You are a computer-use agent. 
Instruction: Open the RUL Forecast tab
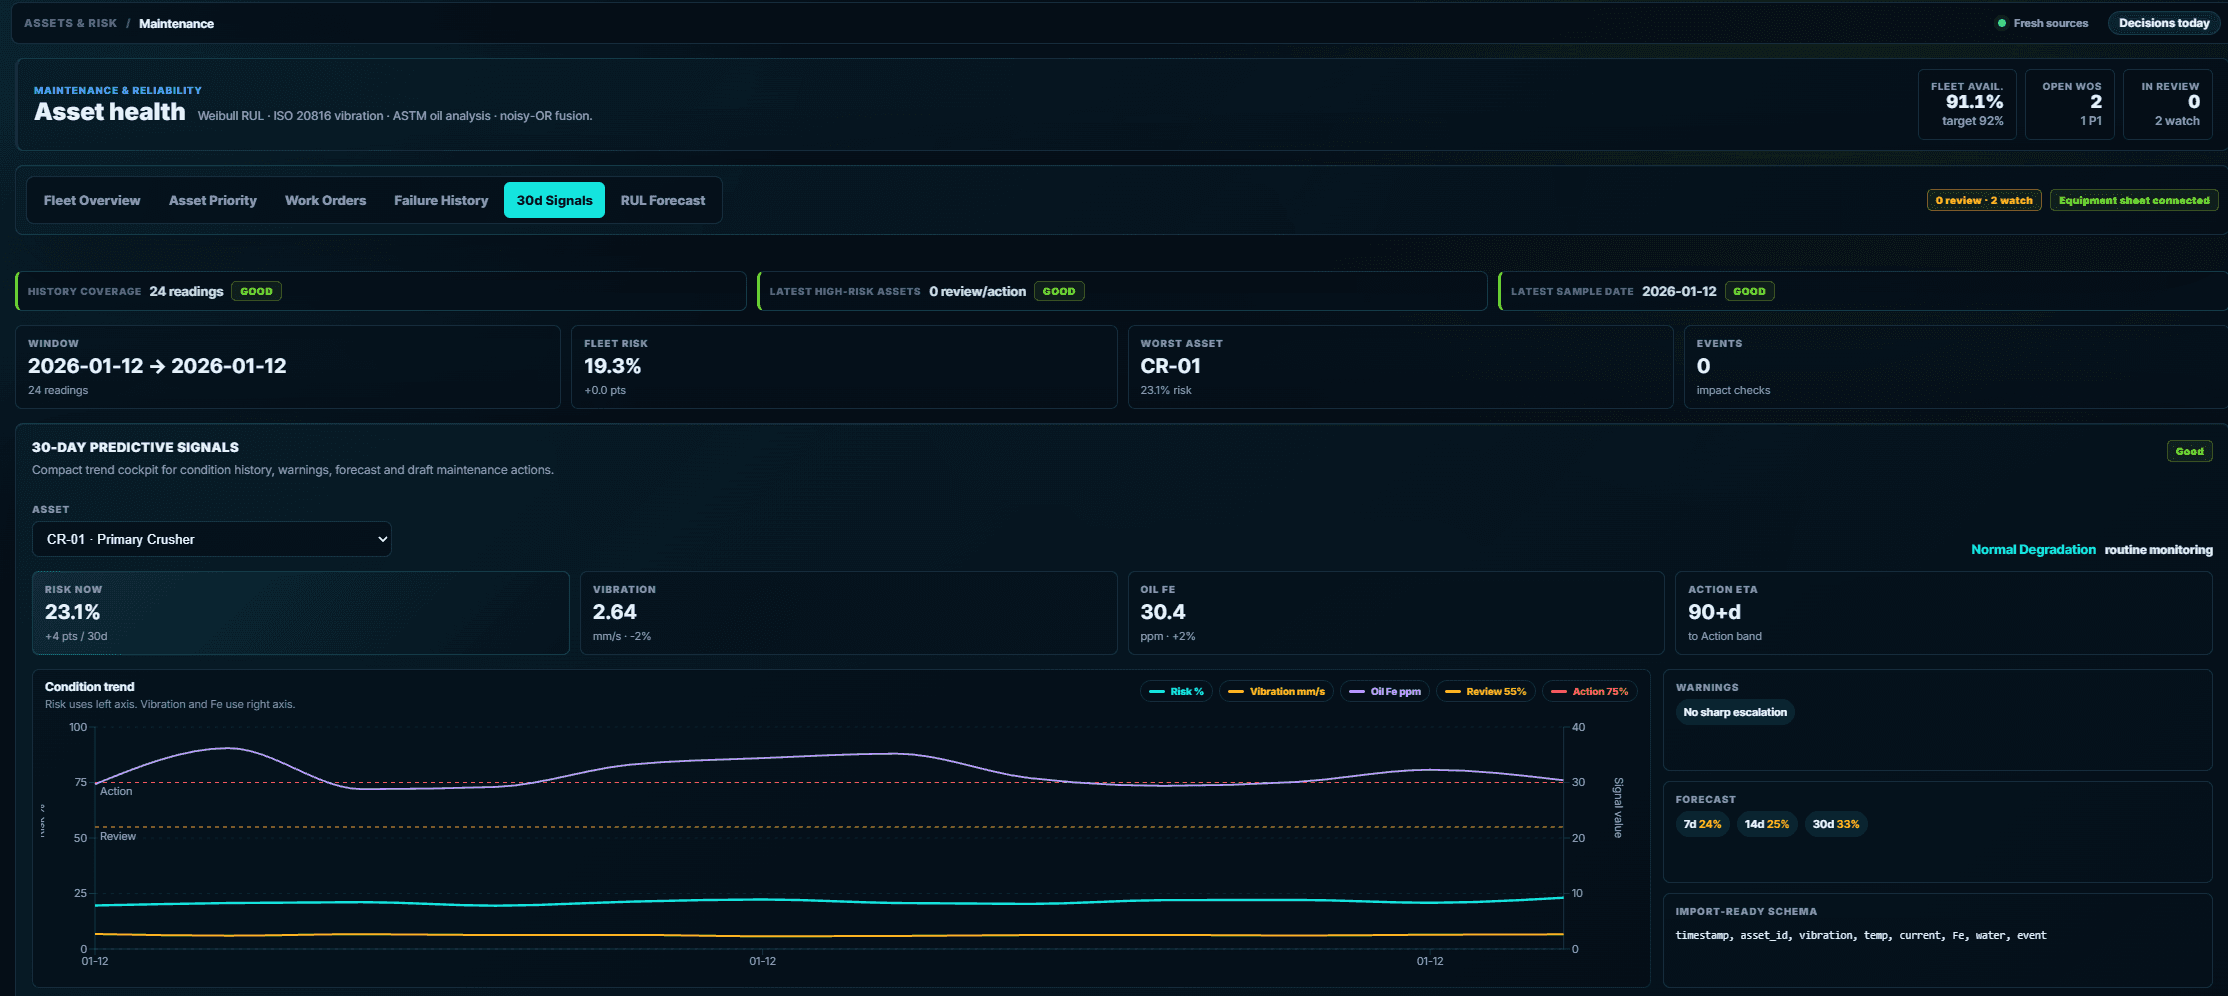[x=663, y=200]
